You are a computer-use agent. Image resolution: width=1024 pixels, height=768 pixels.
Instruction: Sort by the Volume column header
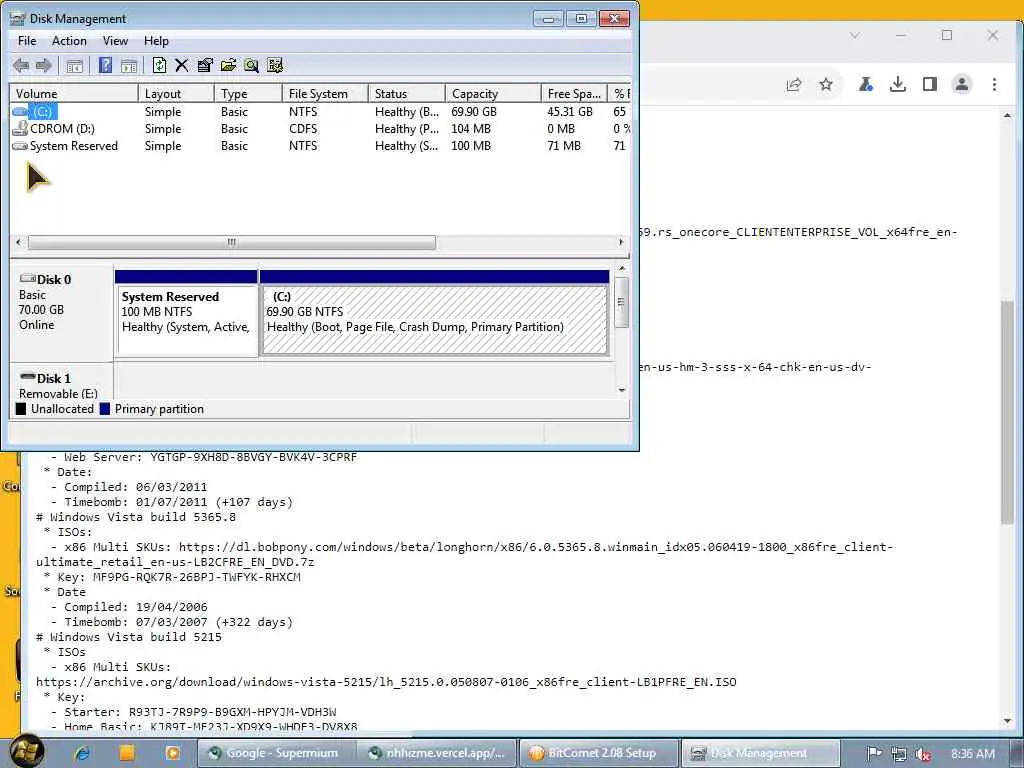[x=74, y=93]
